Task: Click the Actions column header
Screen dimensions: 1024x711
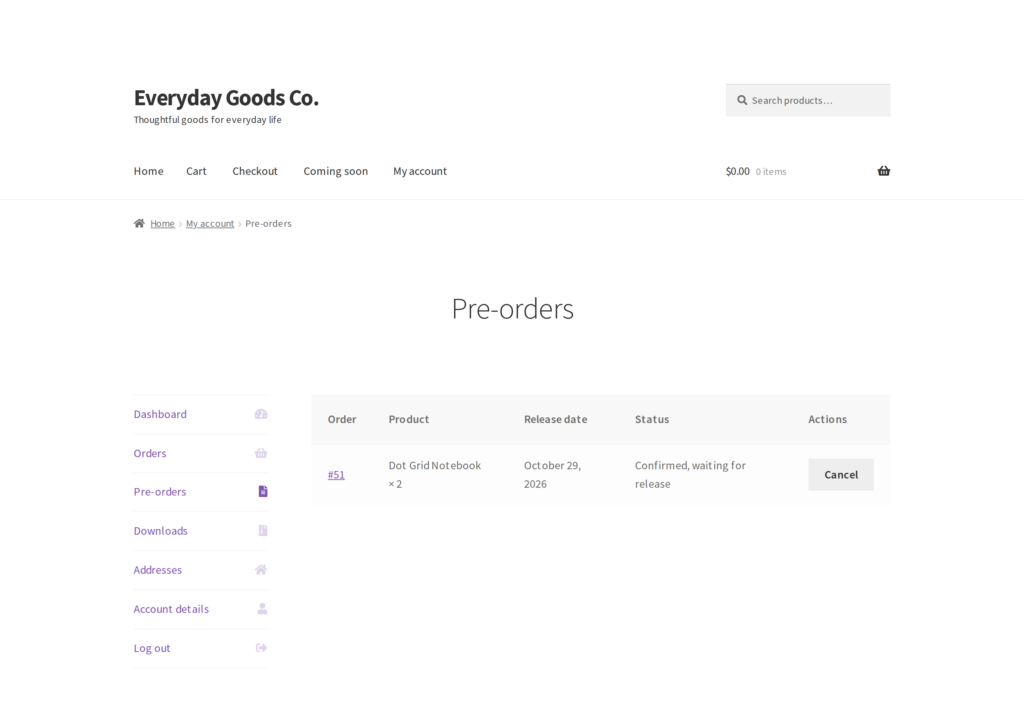Action: tap(827, 419)
